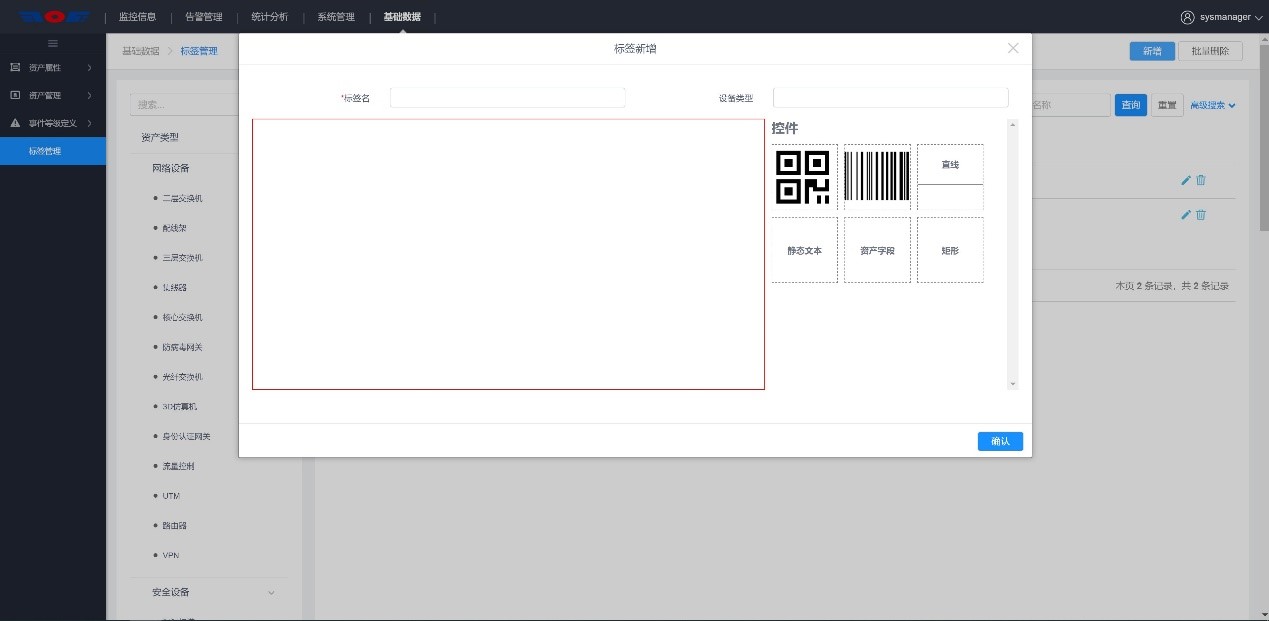Open the 设备类型 dropdown field
This screenshot has width=1269, height=621.
pos(890,98)
